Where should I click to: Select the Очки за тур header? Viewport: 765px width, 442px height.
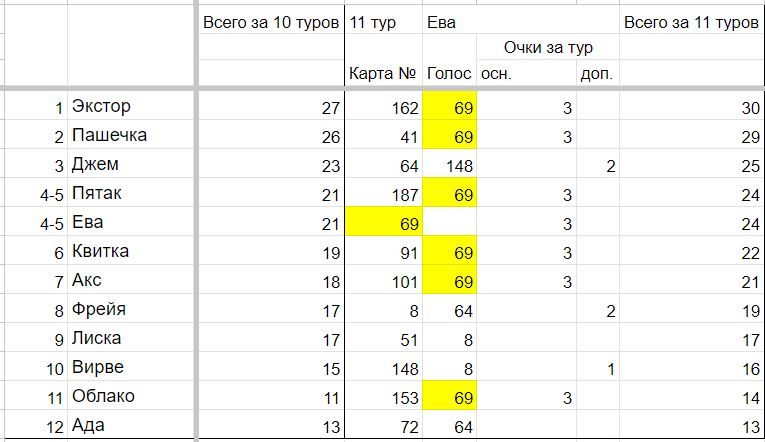click(548, 47)
